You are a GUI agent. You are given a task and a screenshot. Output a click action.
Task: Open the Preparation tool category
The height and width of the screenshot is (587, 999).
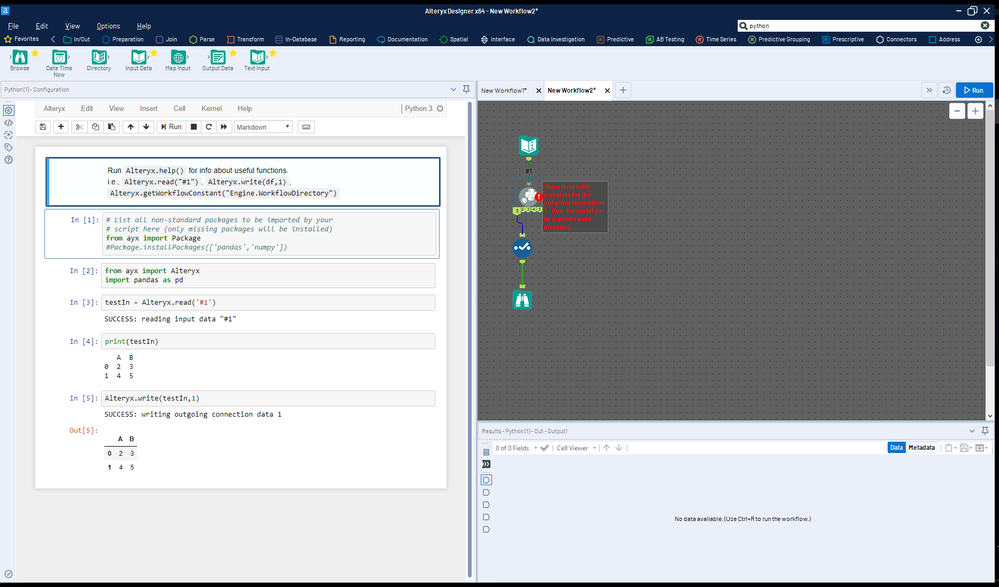122,40
